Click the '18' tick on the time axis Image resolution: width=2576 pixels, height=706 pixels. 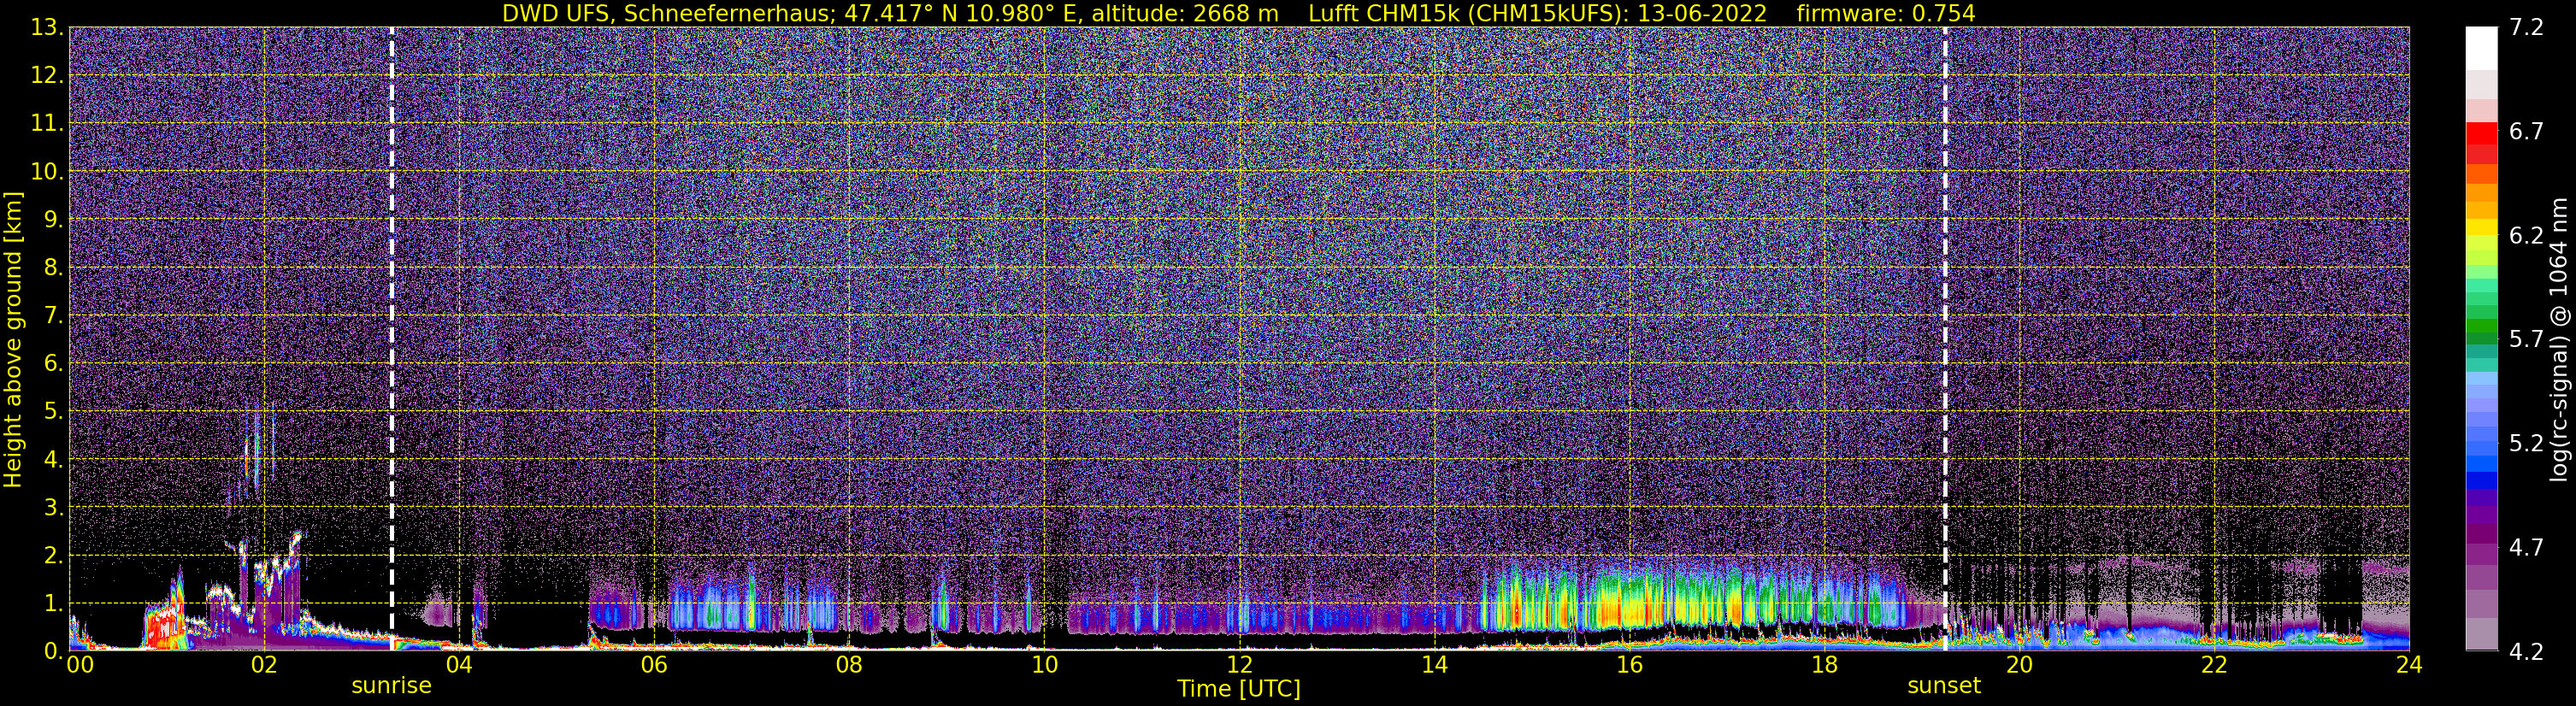1824,666
